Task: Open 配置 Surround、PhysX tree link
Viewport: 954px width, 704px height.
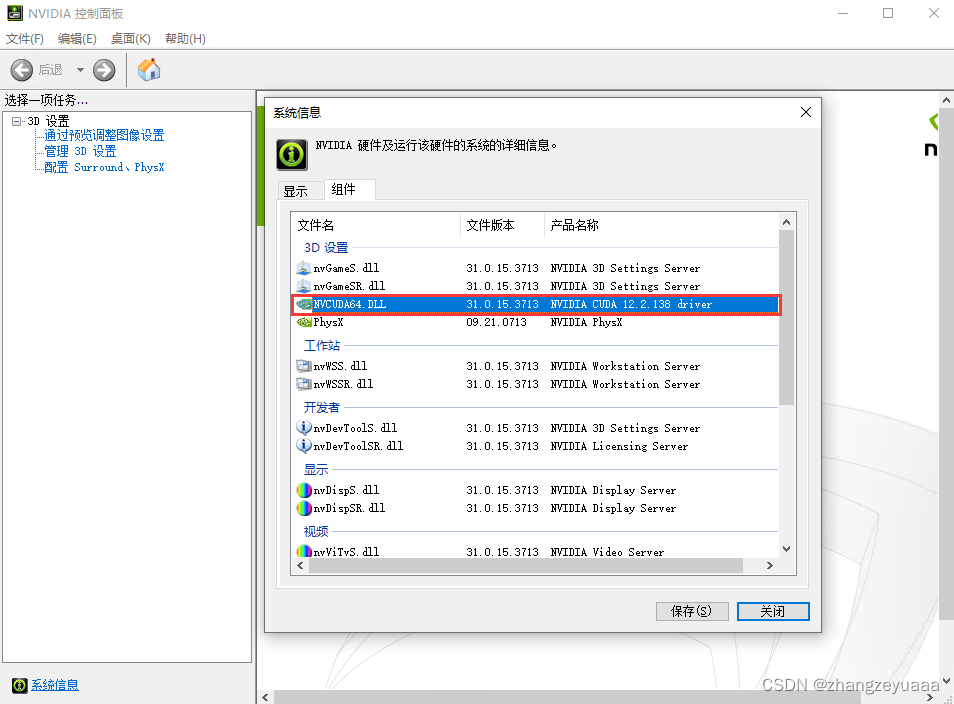Action: [x=104, y=167]
